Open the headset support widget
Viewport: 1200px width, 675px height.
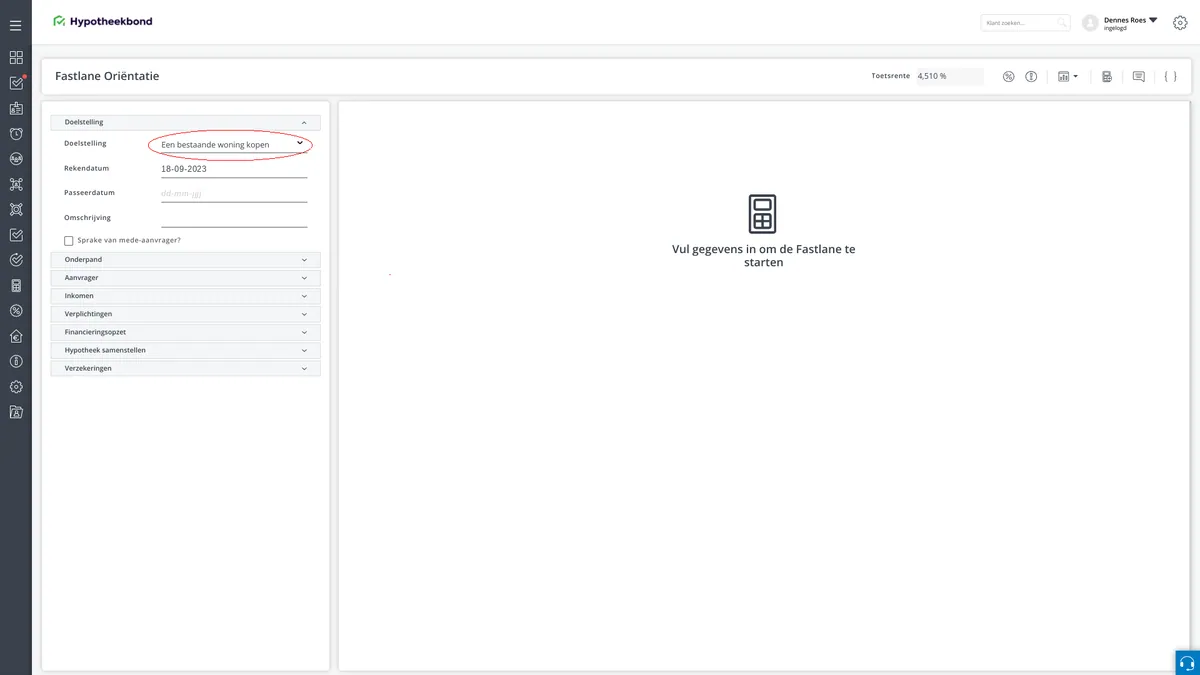(1187, 663)
